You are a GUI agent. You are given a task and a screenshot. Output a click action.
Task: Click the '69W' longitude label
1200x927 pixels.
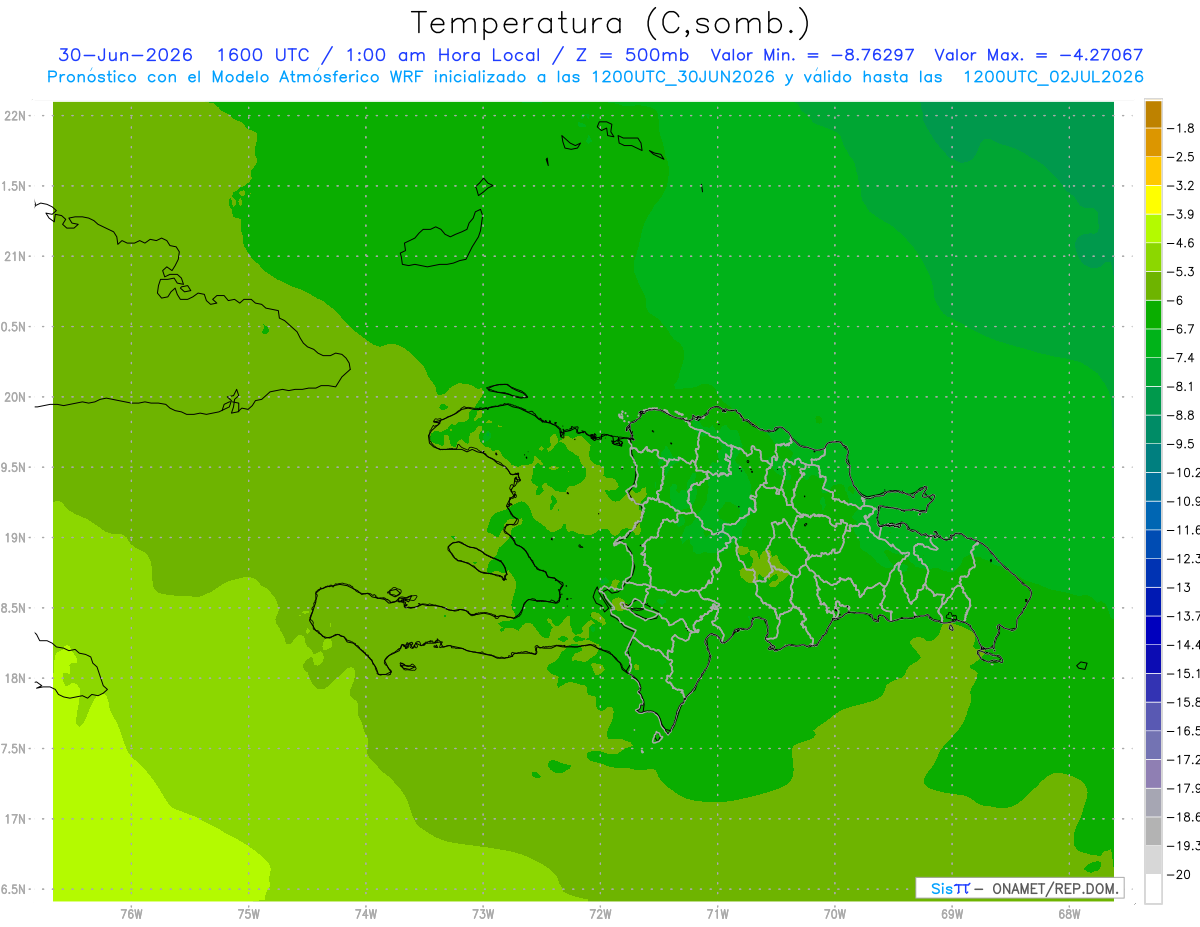pyautogui.click(x=952, y=914)
